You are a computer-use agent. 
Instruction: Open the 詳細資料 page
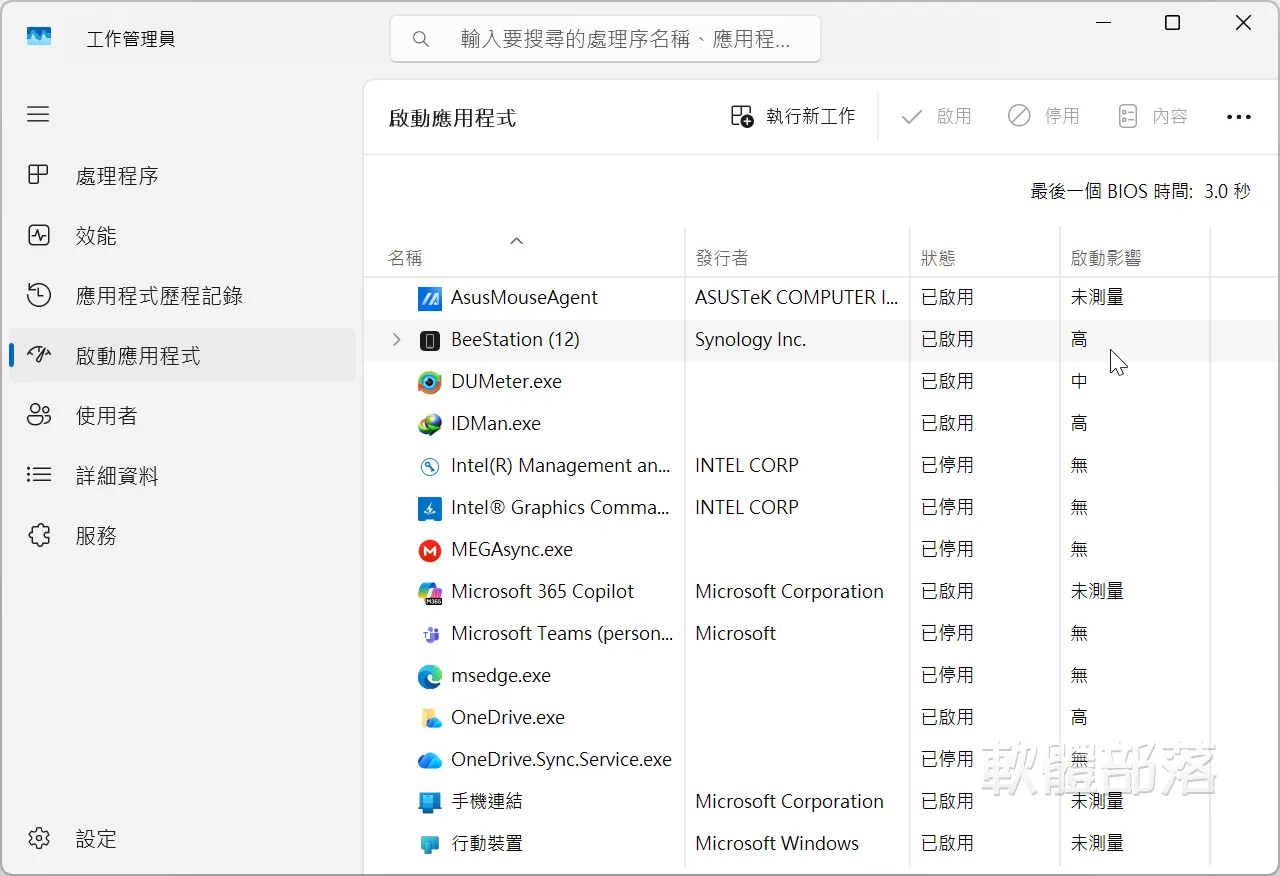pos(182,476)
